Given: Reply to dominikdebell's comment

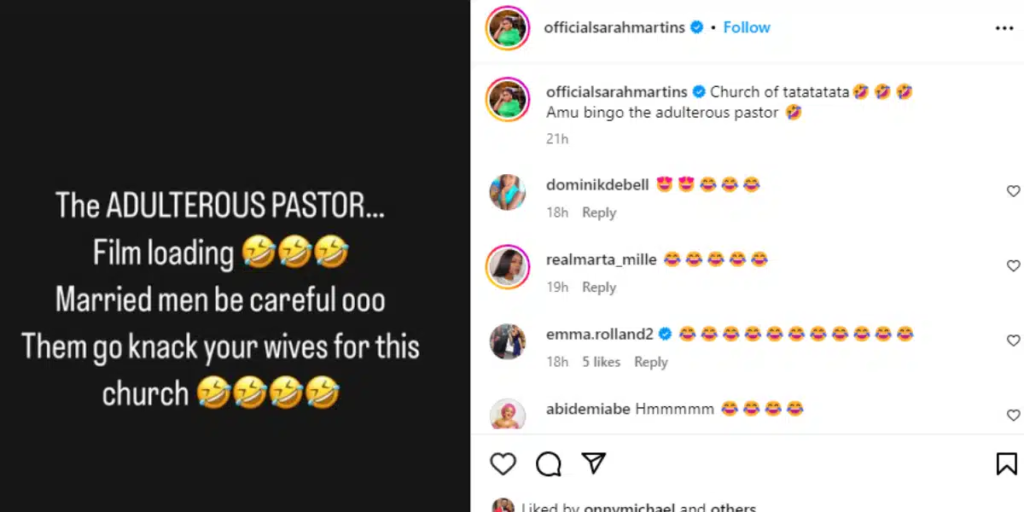Looking at the screenshot, I should 599,213.
